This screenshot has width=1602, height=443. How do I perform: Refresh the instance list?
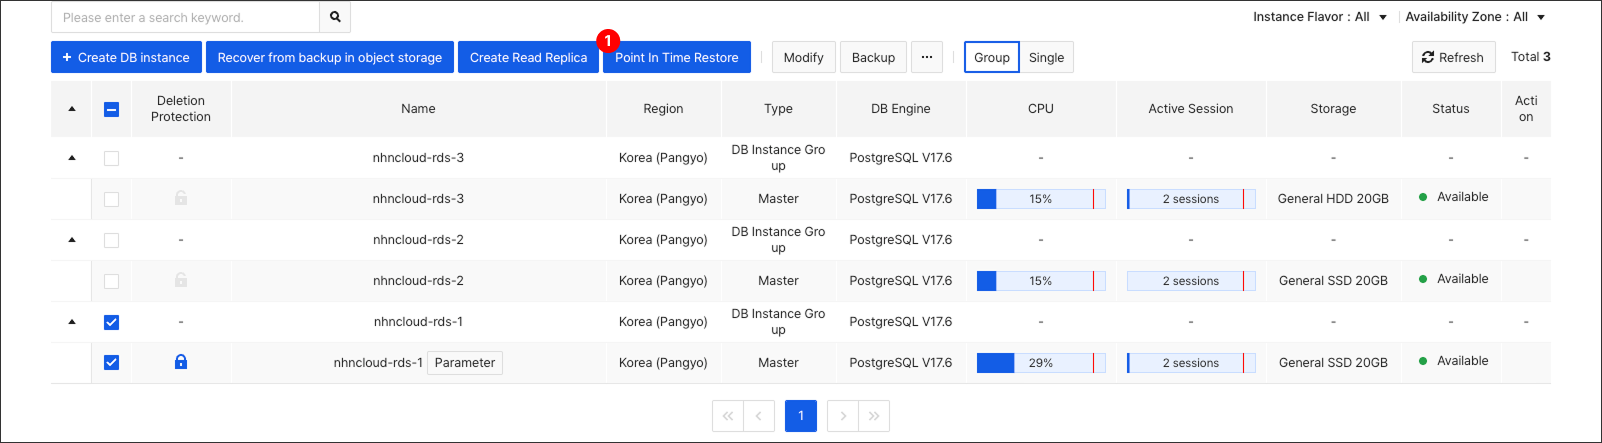pyautogui.click(x=1454, y=57)
